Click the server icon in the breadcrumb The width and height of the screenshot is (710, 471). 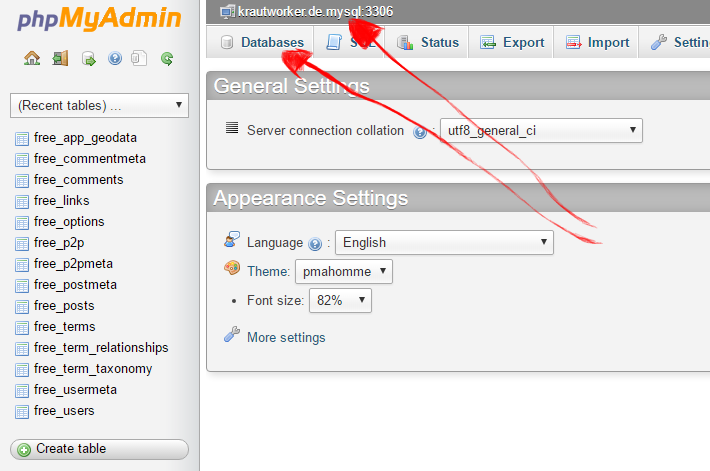(x=227, y=11)
